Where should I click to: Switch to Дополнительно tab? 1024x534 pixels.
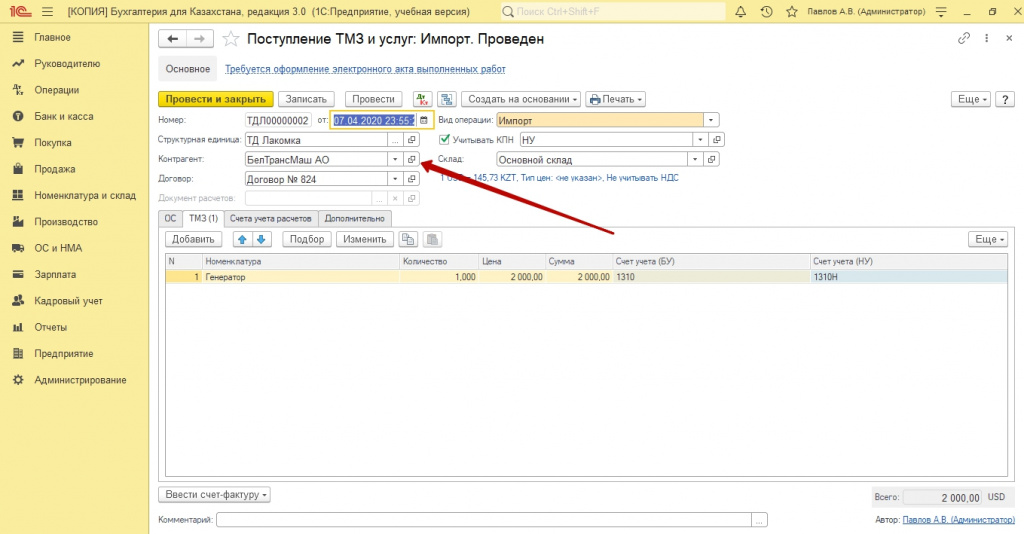tap(355, 219)
